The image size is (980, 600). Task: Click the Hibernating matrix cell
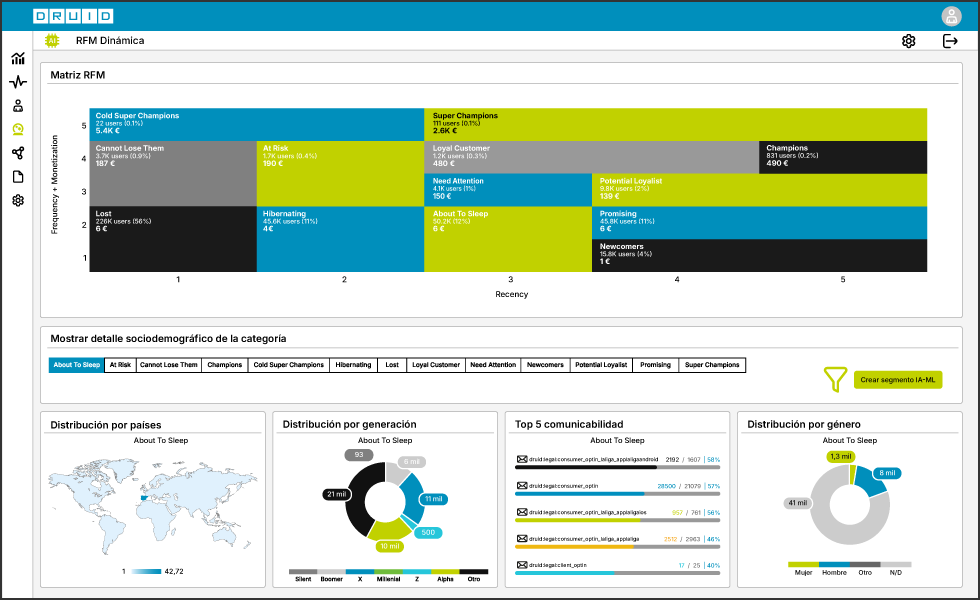341,239
